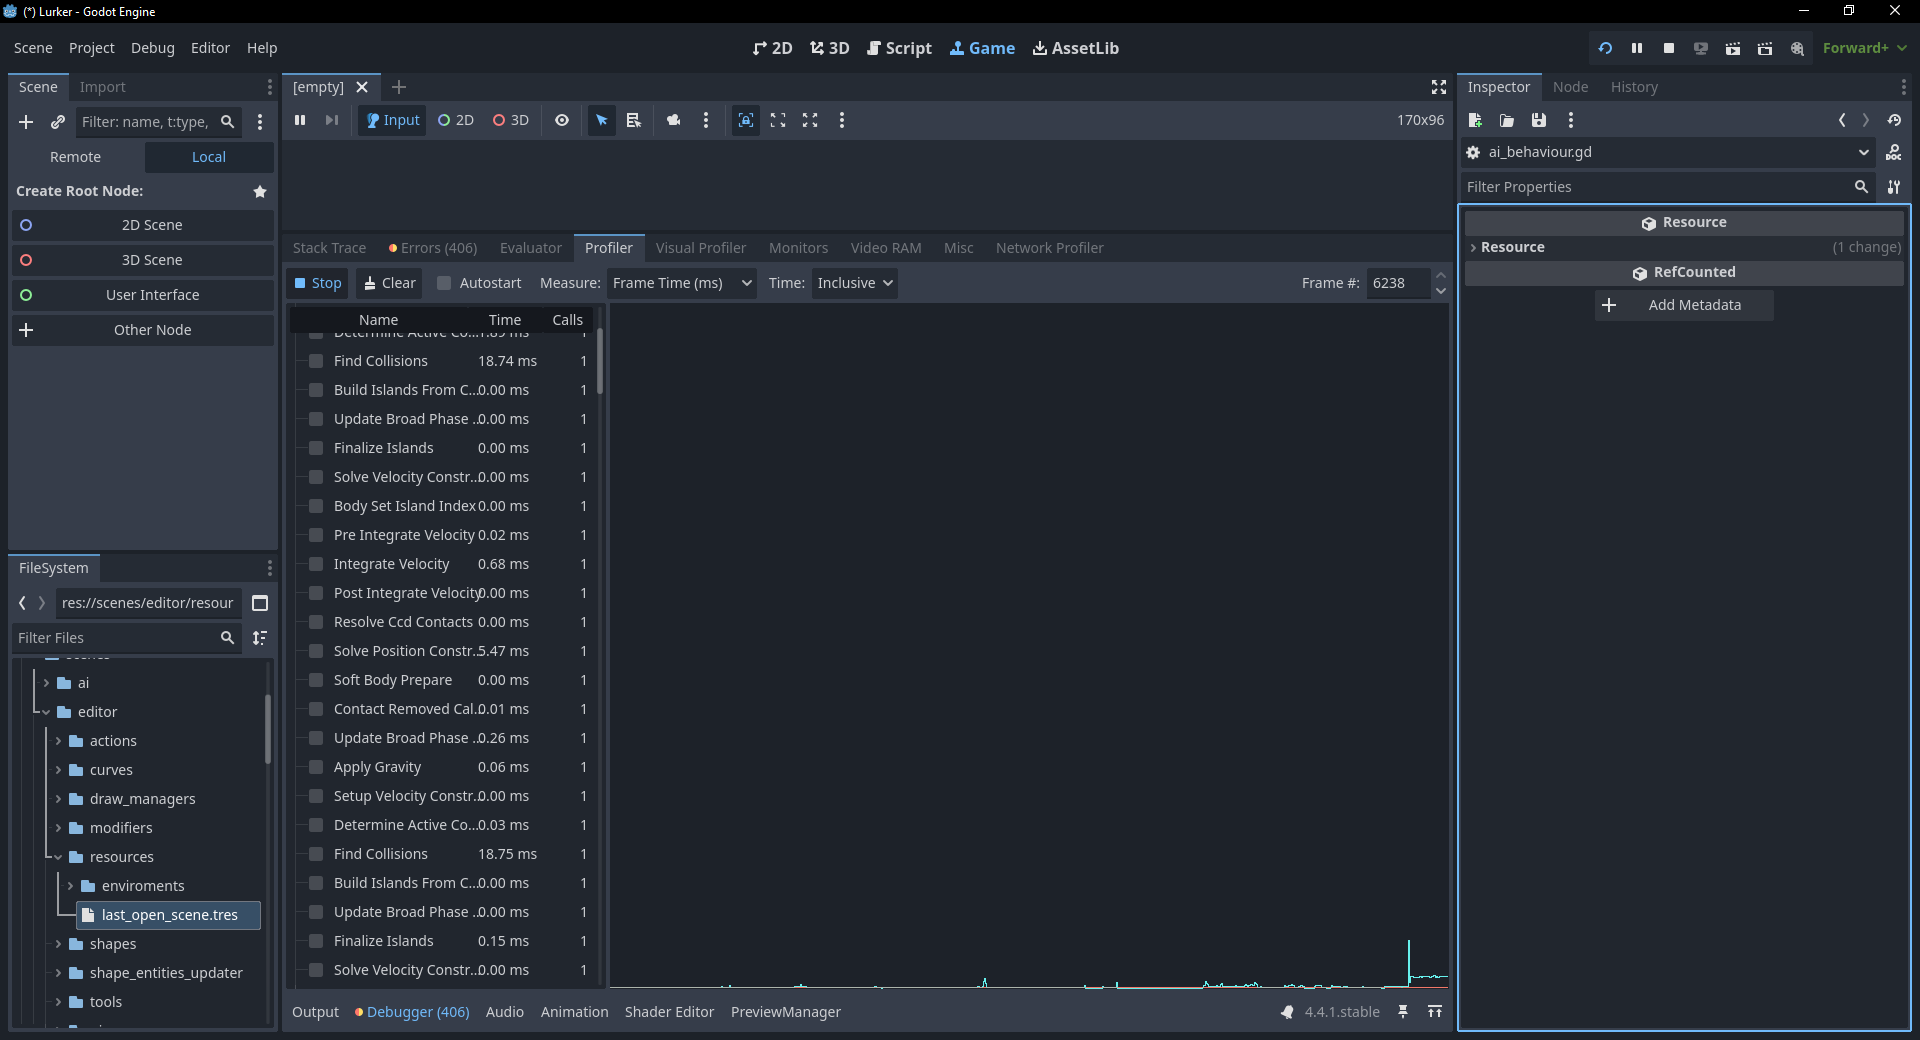Toggle game embed visibility eye icon

coord(562,120)
